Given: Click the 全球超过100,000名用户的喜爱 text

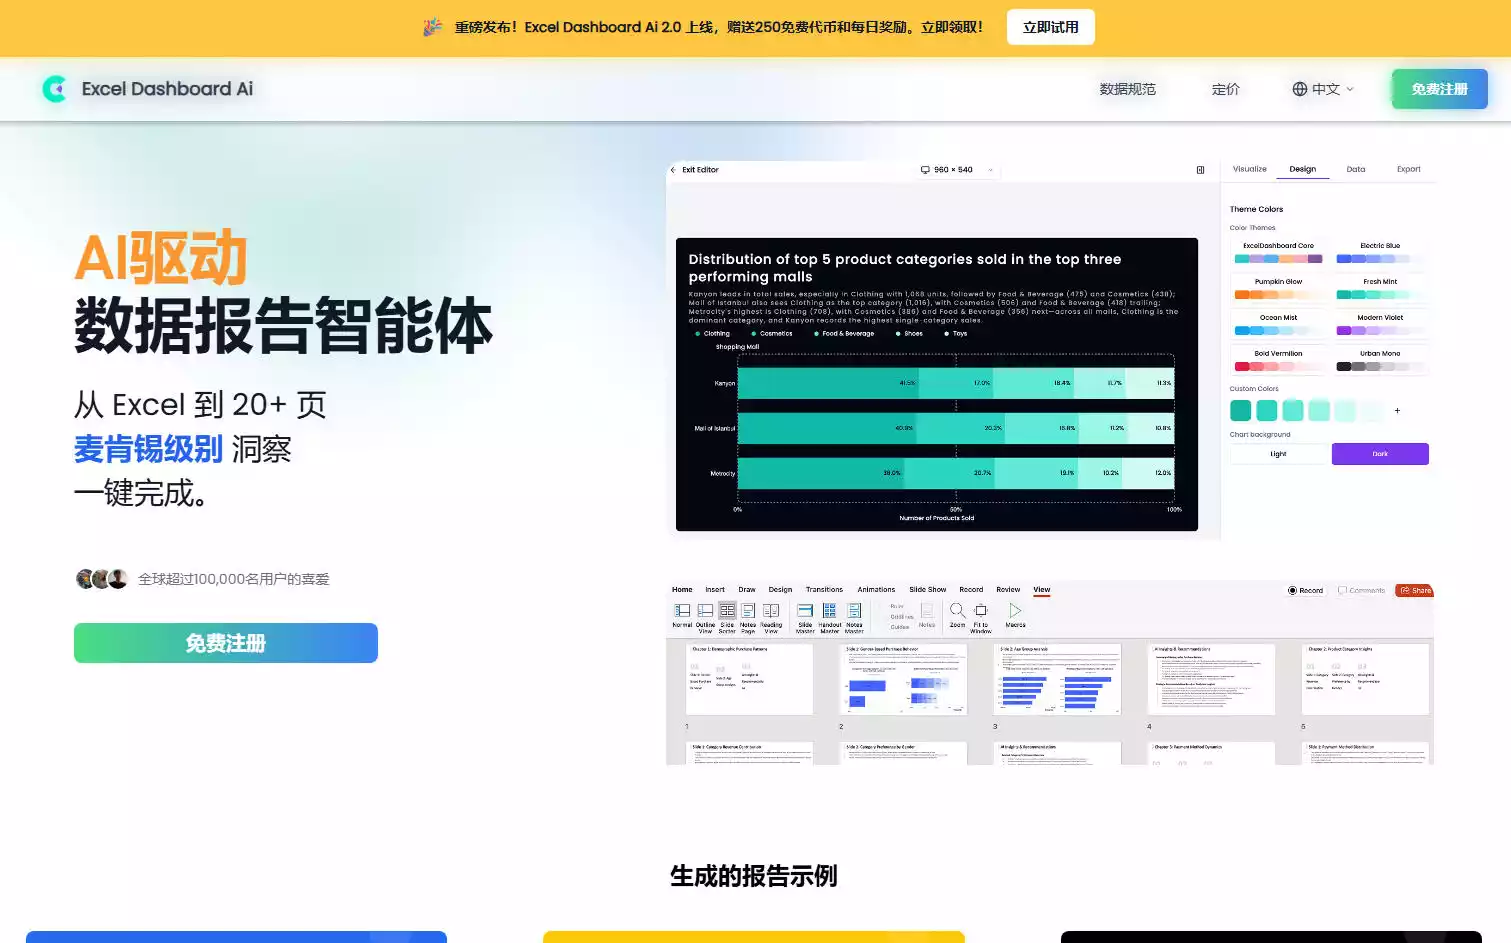Looking at the screenshot, I should point(234,579).
